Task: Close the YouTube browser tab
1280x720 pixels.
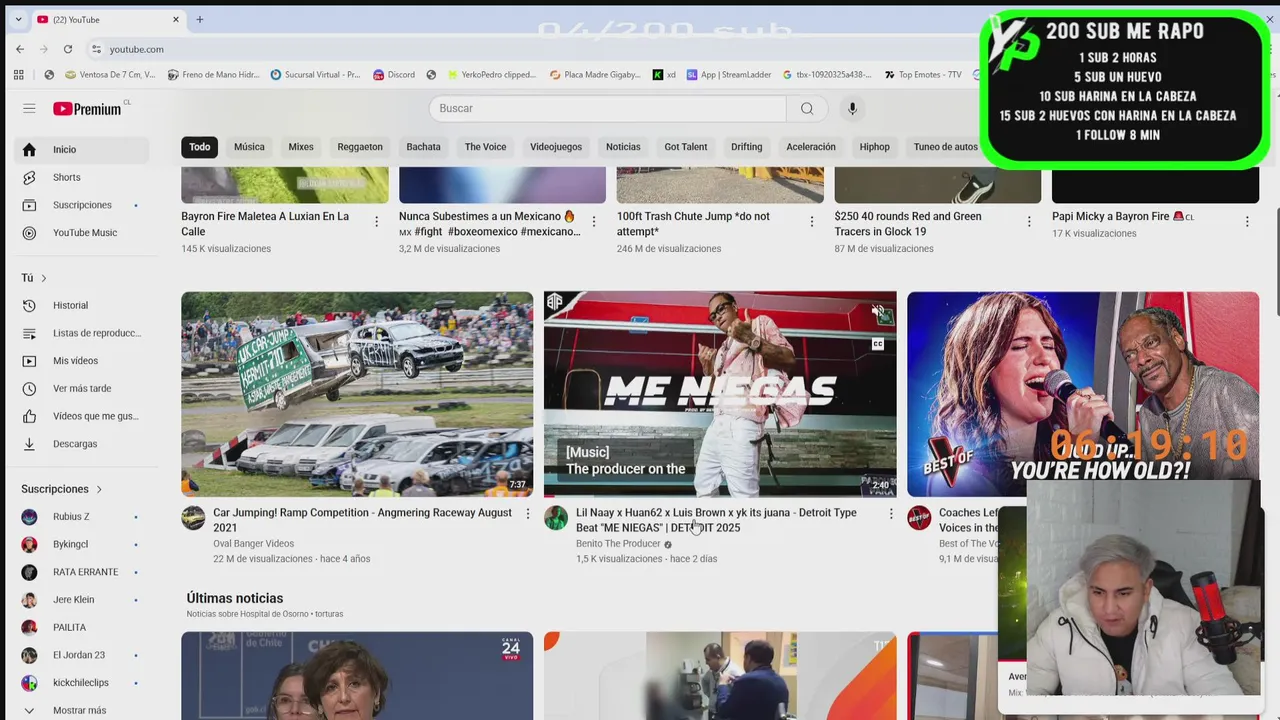Action: [x=175, y=19]
